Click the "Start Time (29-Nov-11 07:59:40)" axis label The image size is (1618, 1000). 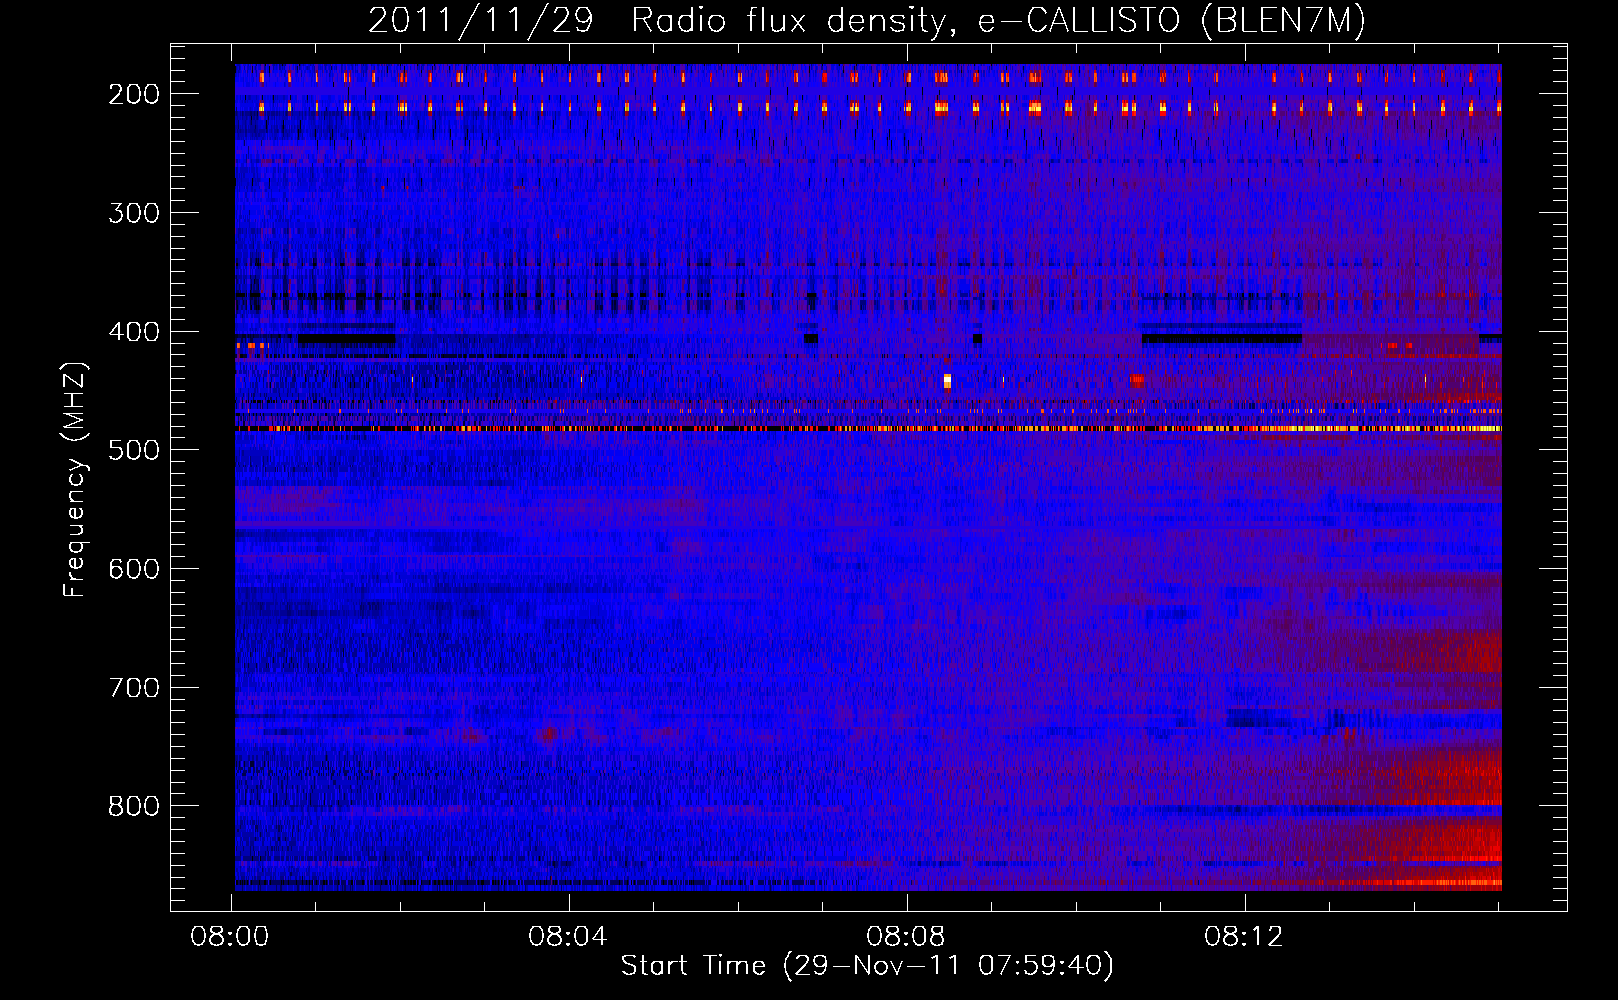tap(867, 966)
